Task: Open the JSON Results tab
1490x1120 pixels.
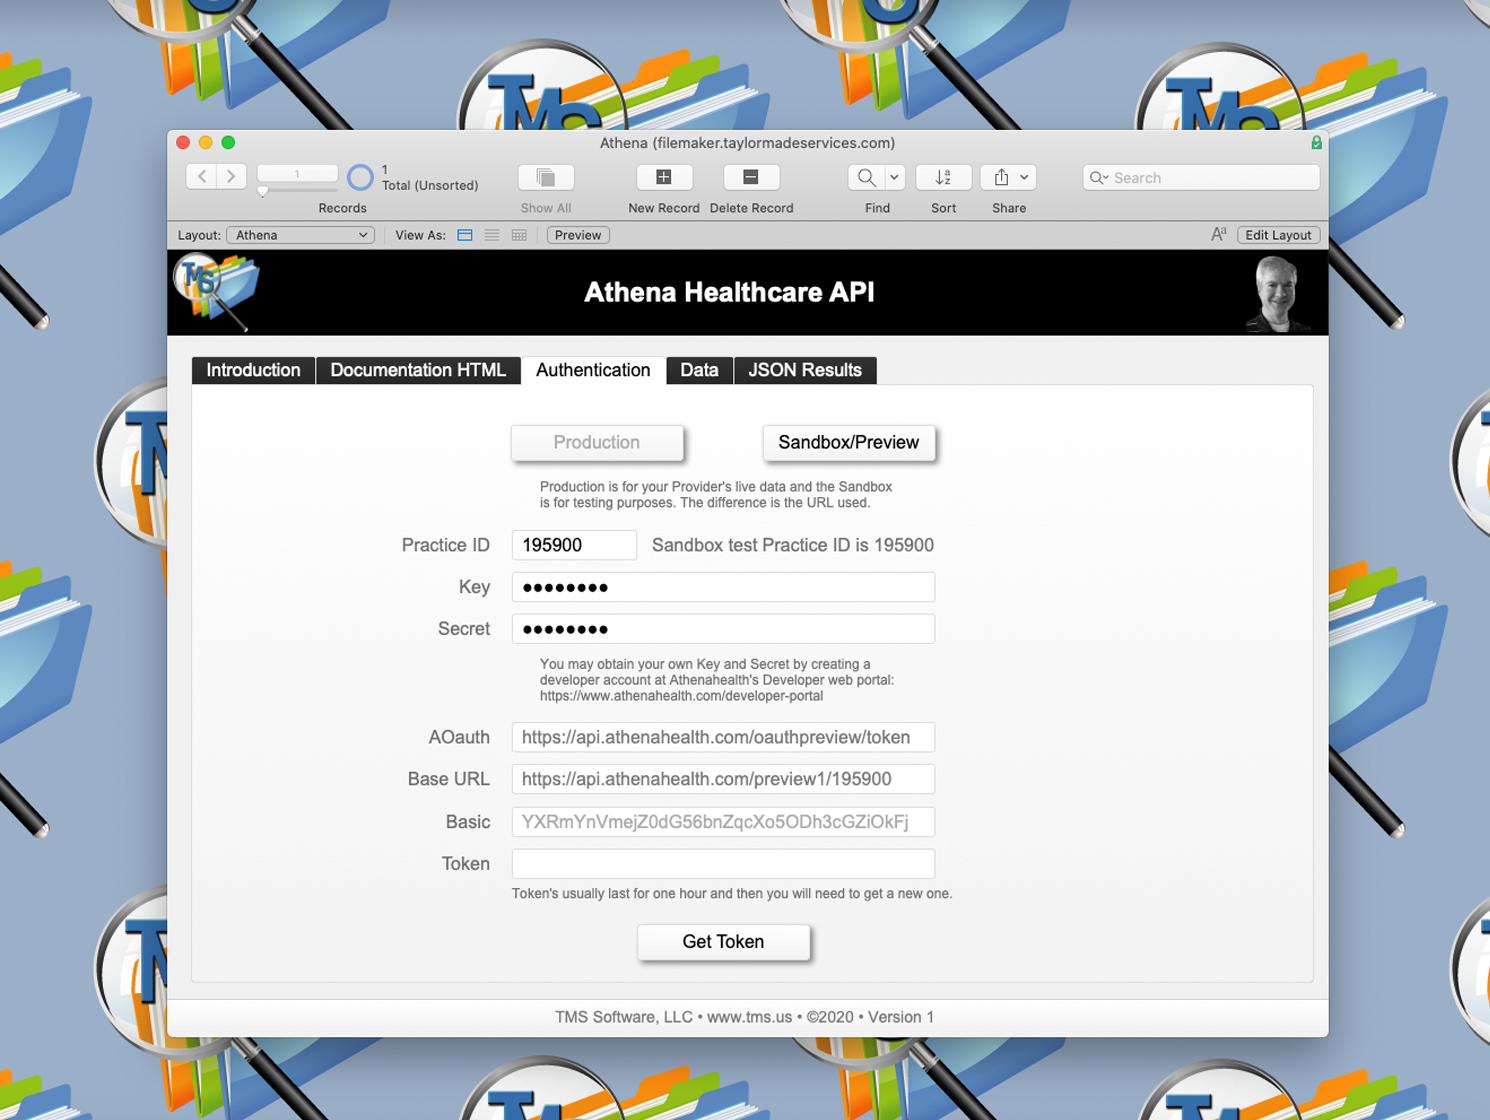Action: click(805, 370)
